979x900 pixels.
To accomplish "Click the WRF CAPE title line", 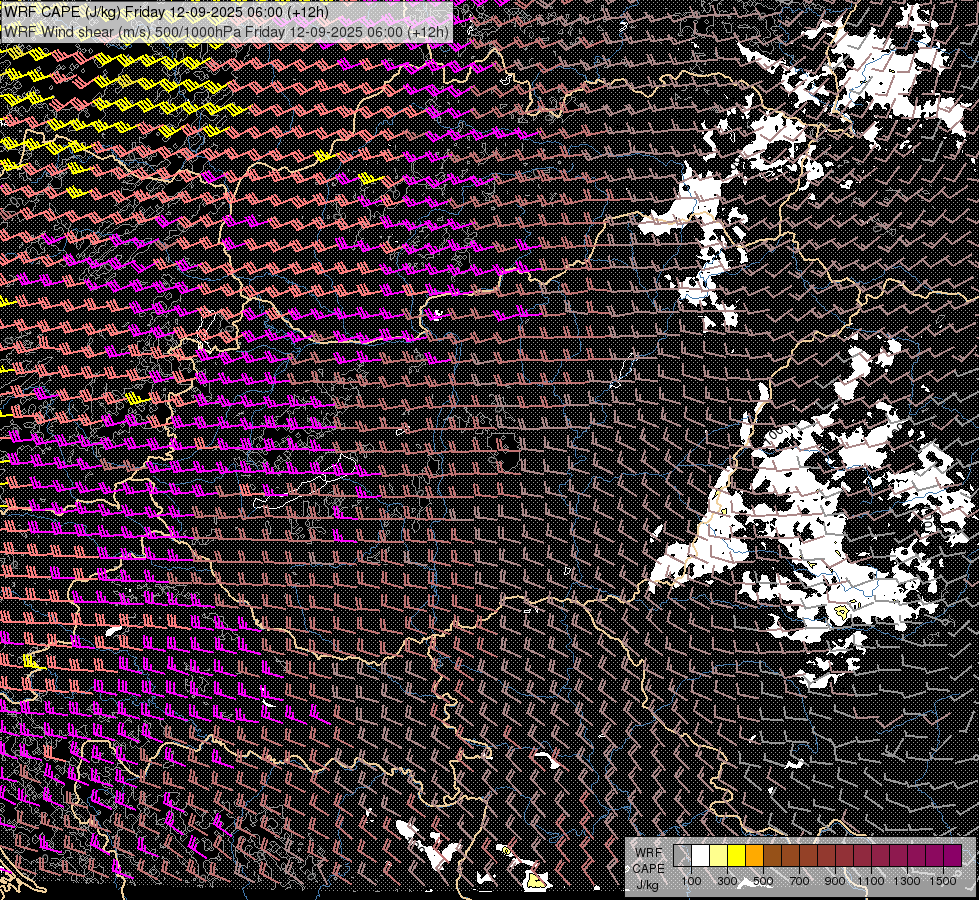I will pyautogui.click(x=166, y=12).
